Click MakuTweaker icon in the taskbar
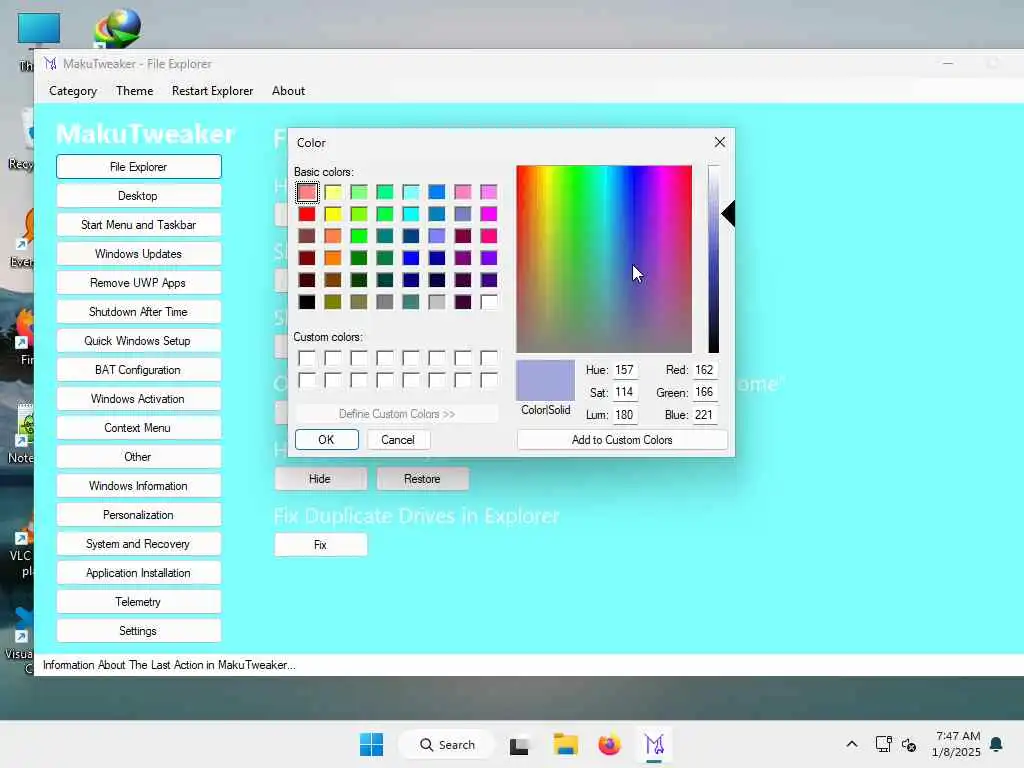1024x768 pixels. tap(654, 744)
